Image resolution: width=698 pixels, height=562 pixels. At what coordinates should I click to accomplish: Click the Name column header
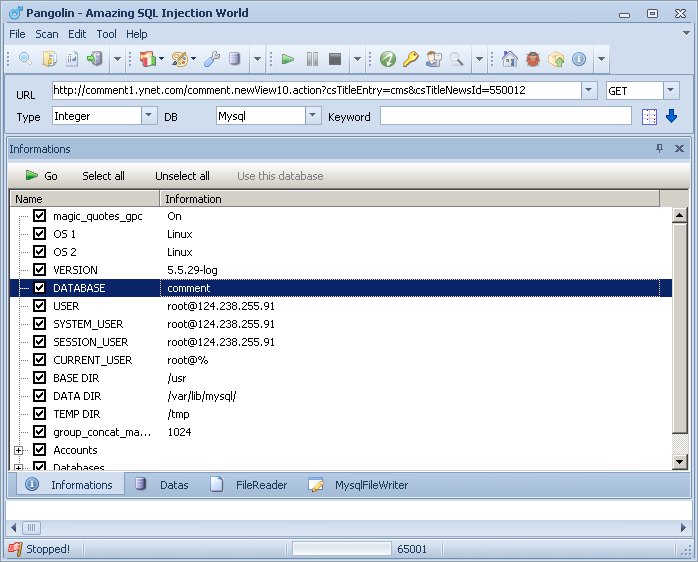pos(85,199)
